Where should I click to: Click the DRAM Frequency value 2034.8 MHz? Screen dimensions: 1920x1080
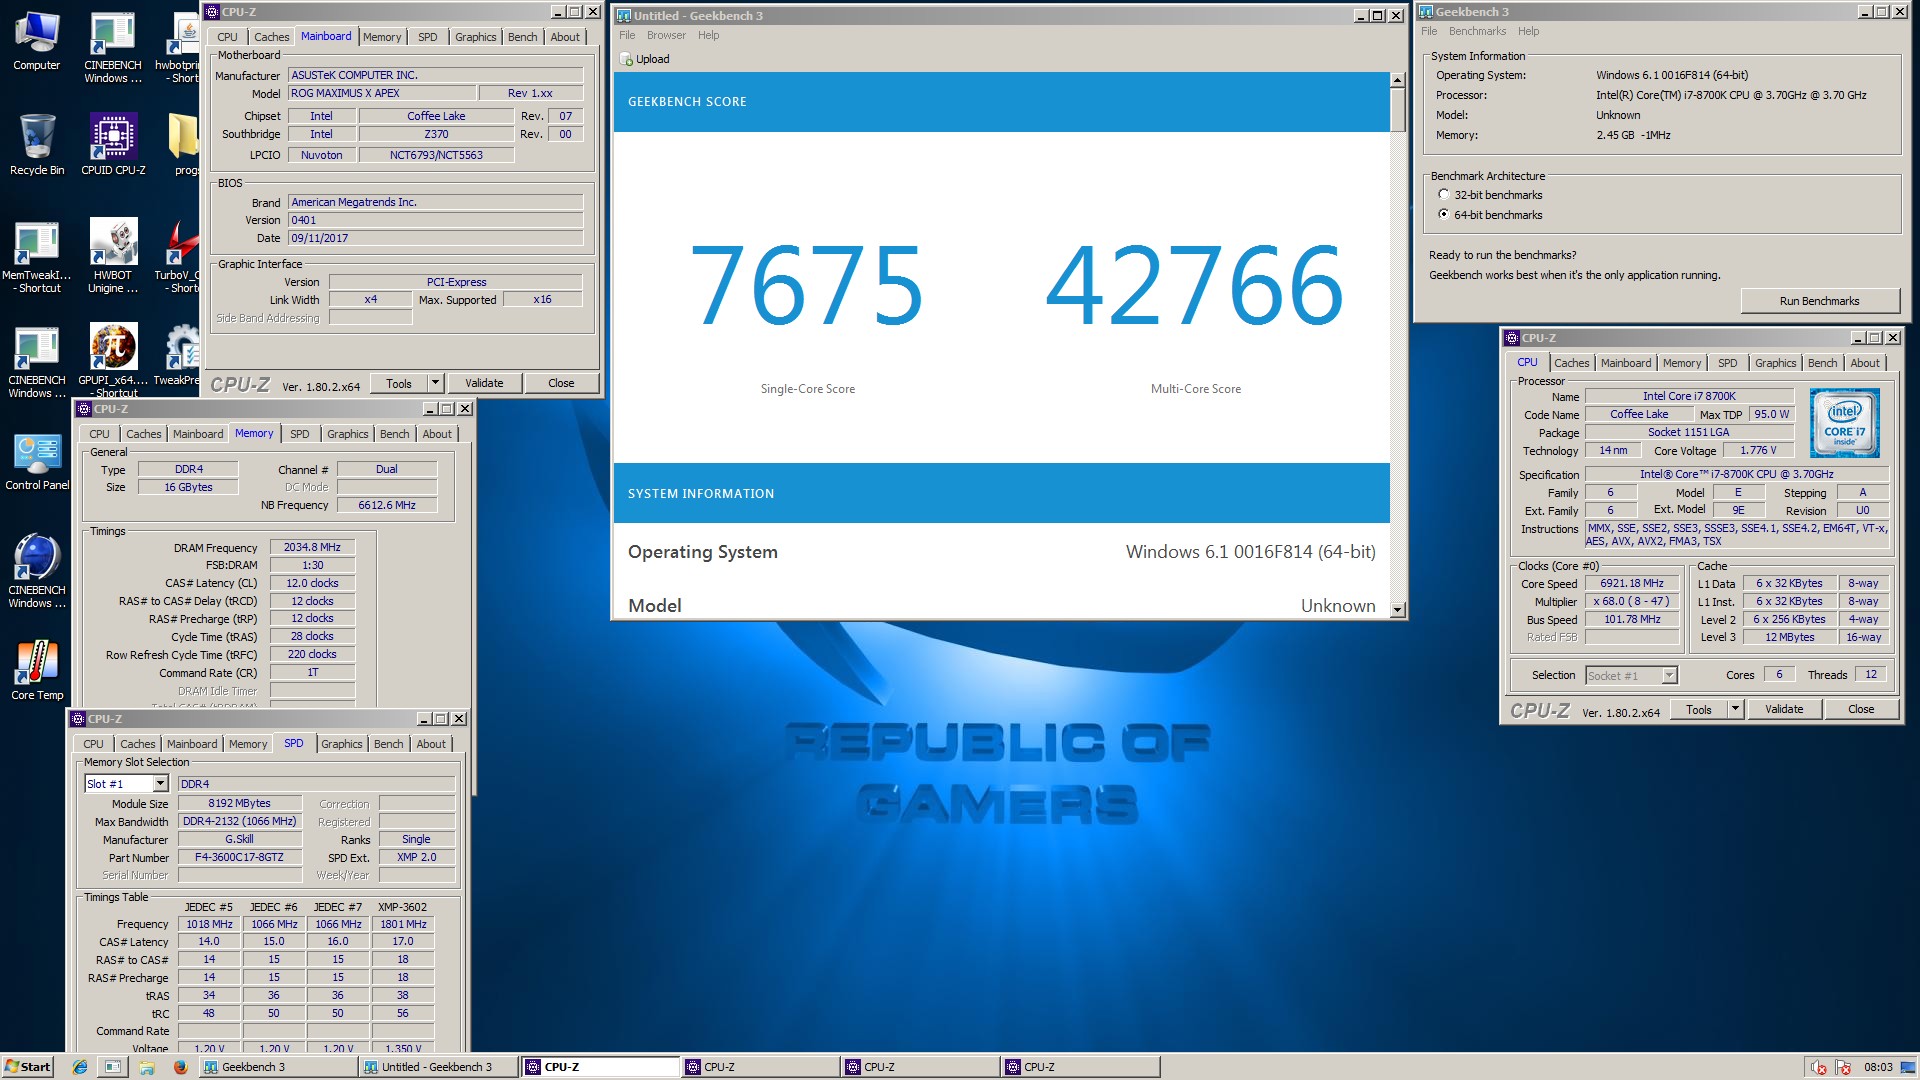click(312, 548)
